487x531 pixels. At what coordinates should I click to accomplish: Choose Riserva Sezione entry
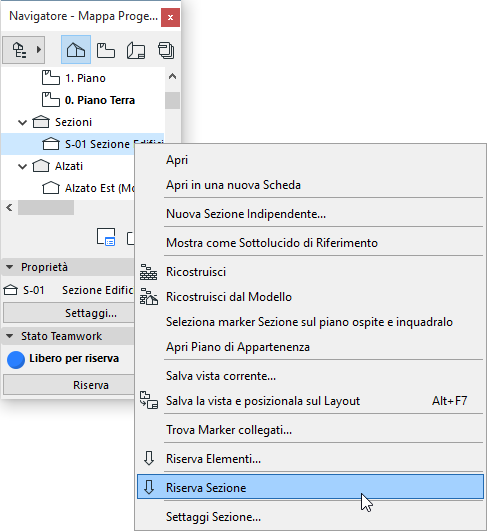pos(310,487)
